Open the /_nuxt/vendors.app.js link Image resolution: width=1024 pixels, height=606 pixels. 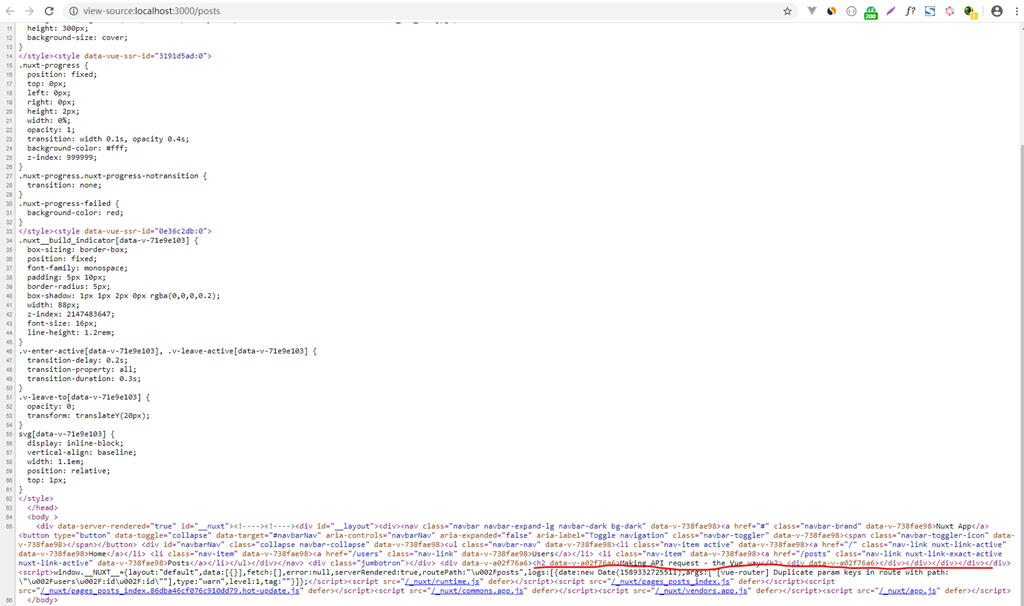[702, 590]
